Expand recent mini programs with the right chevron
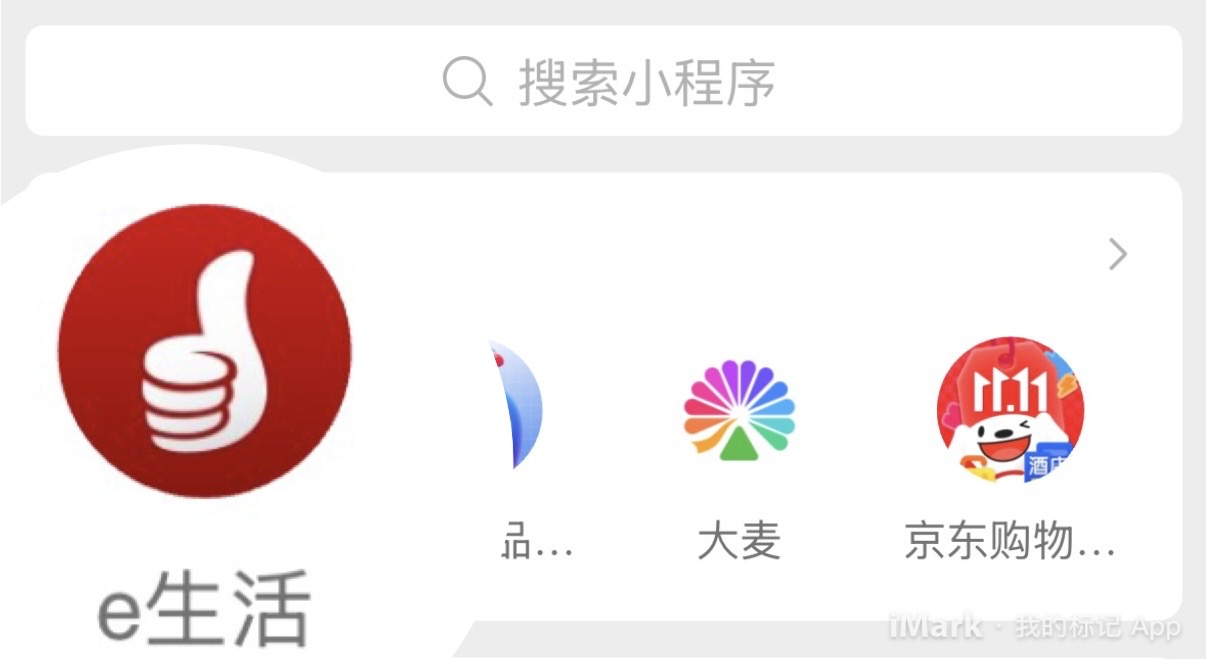Screen dimensions: 1206x660 pyautogui.click(x=1118, y=255)
